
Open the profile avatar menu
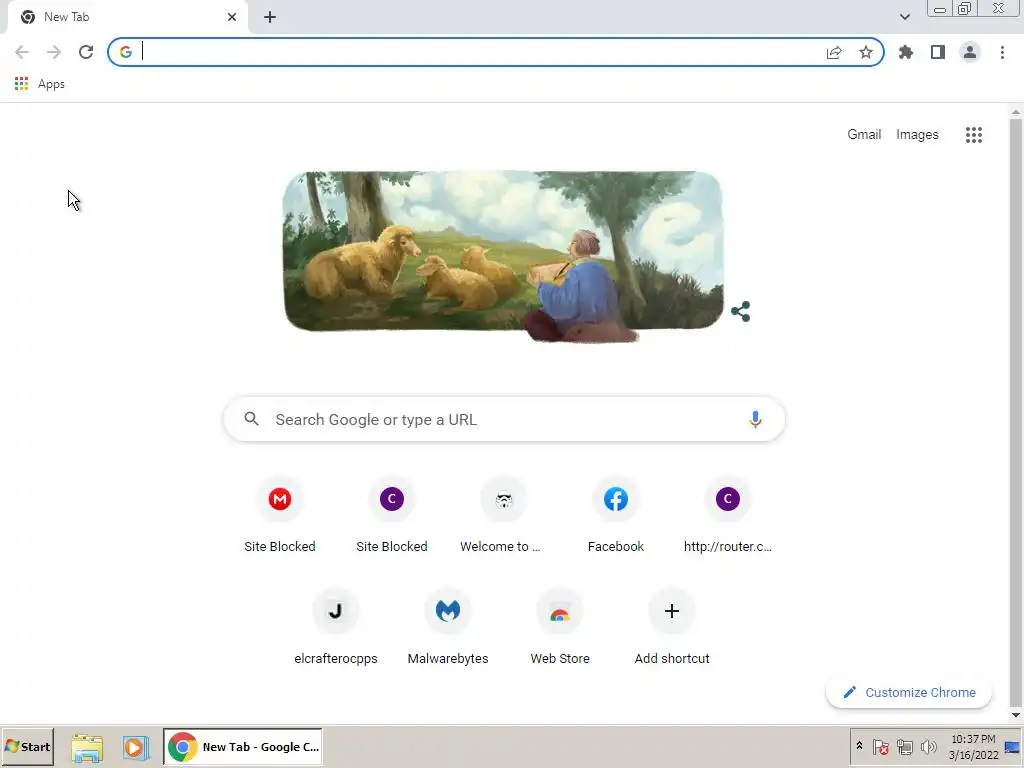[x=970, y=52]
